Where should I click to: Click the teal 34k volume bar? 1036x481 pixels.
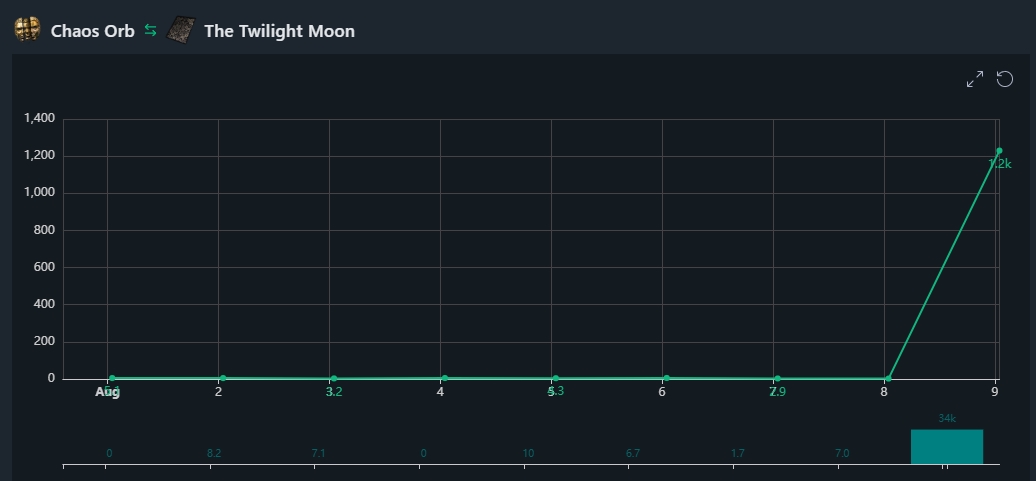click(x=947, y=447)
